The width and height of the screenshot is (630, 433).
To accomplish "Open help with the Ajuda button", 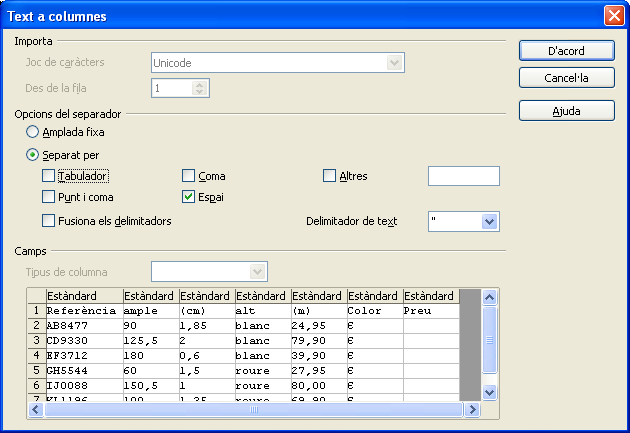I will (x=566, y=111).
